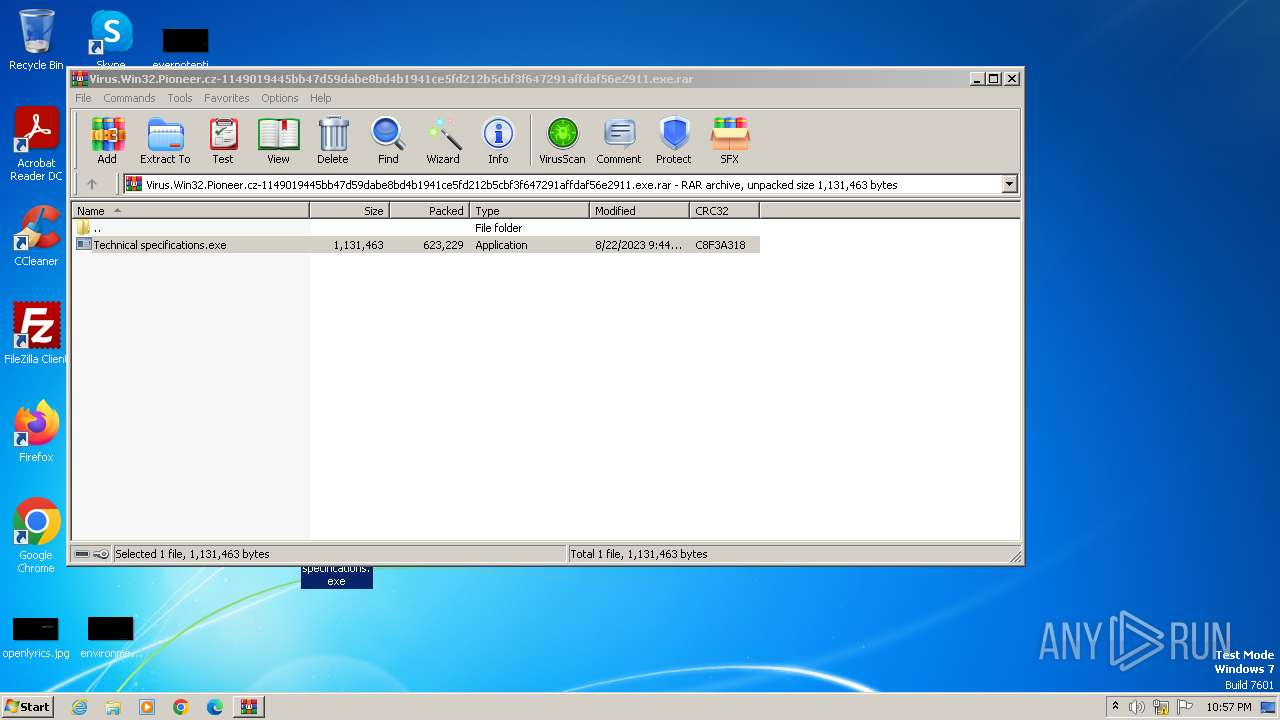Sort by Name column header

(190, 211)
